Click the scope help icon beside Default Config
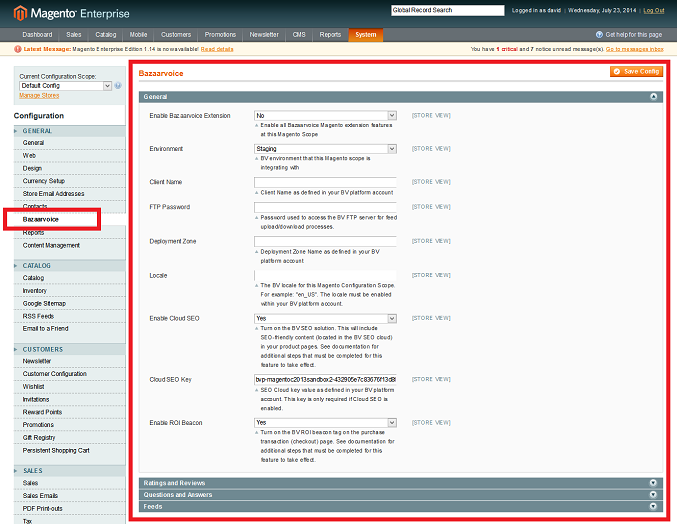 coord(118,85)
